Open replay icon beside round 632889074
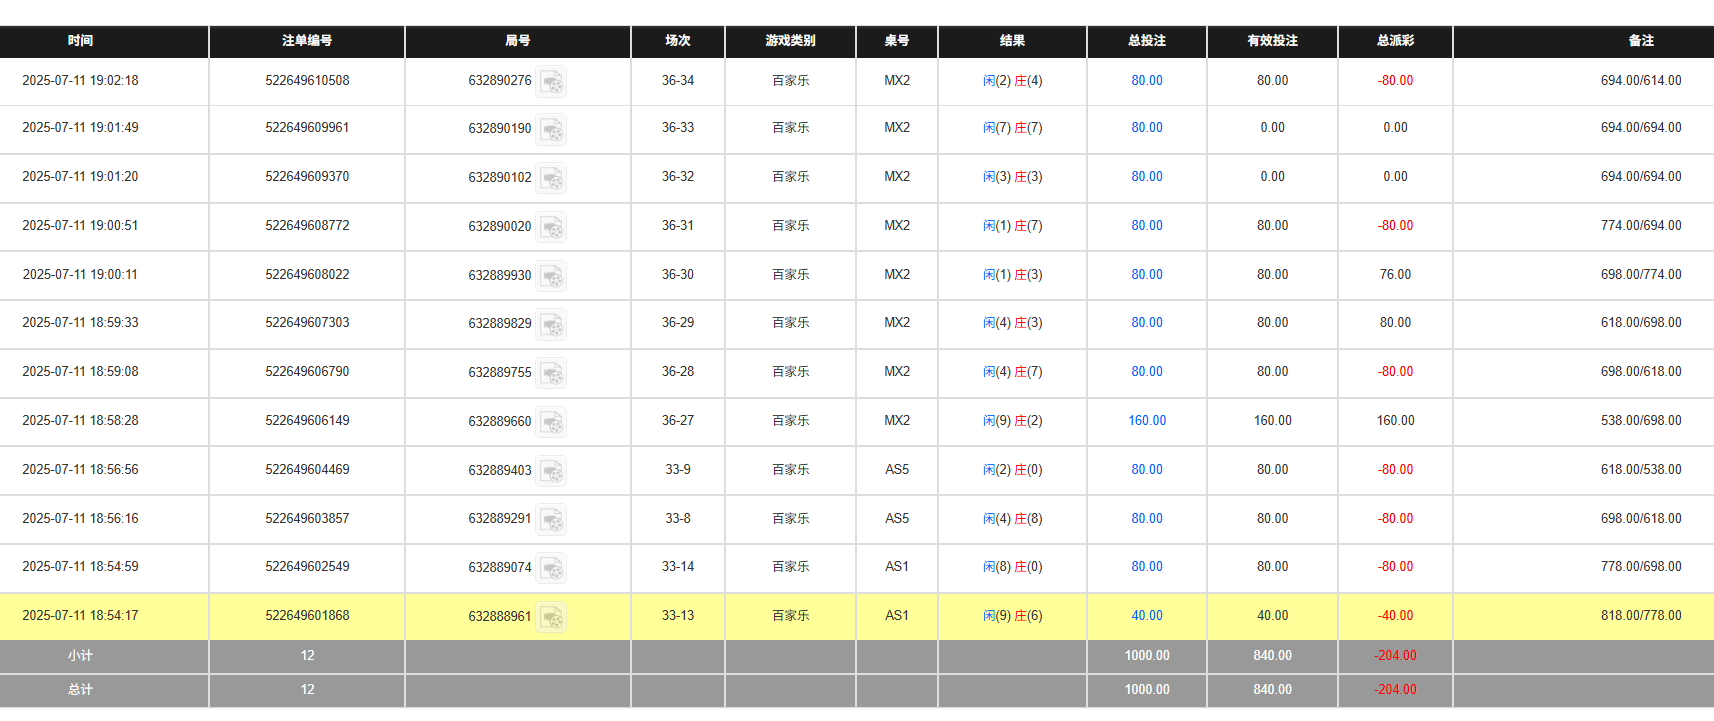Screen dimensions: 1714x721 pos(551,568)
